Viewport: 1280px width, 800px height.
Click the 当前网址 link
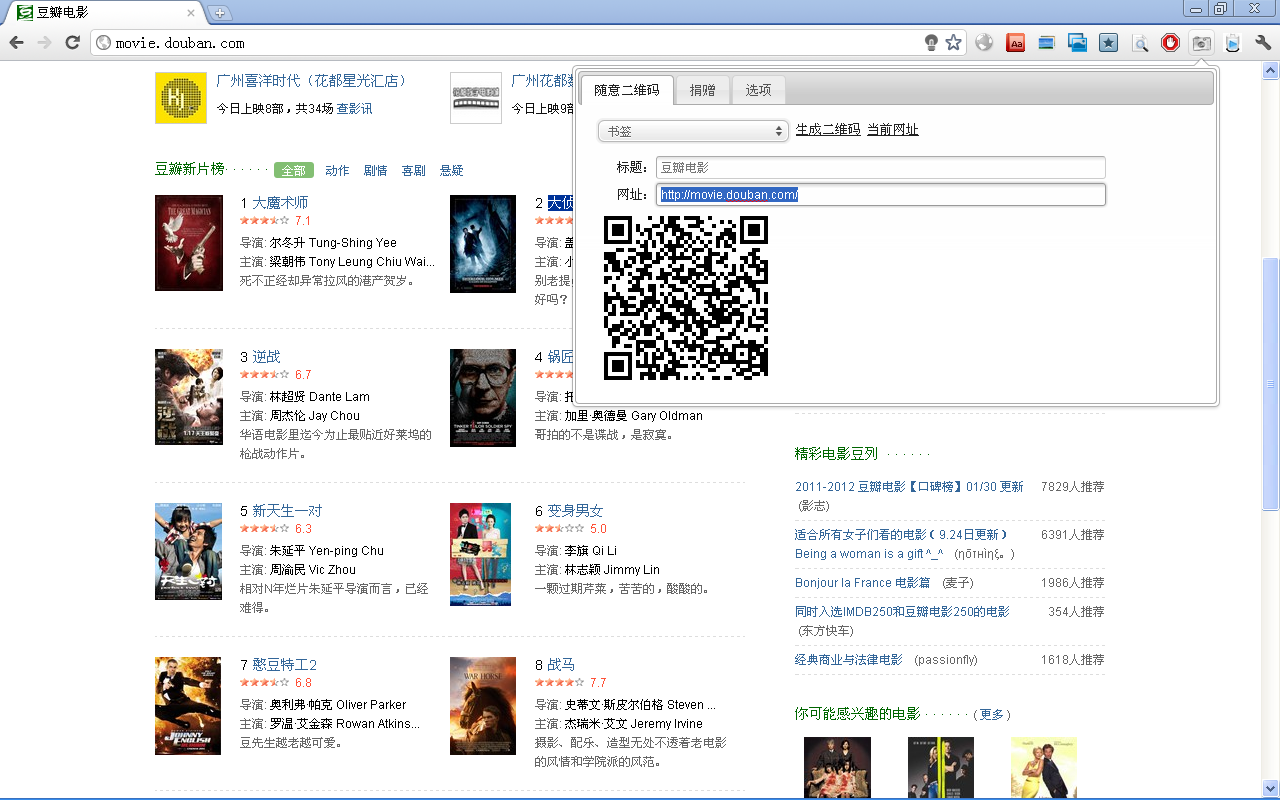pos(893,130)
